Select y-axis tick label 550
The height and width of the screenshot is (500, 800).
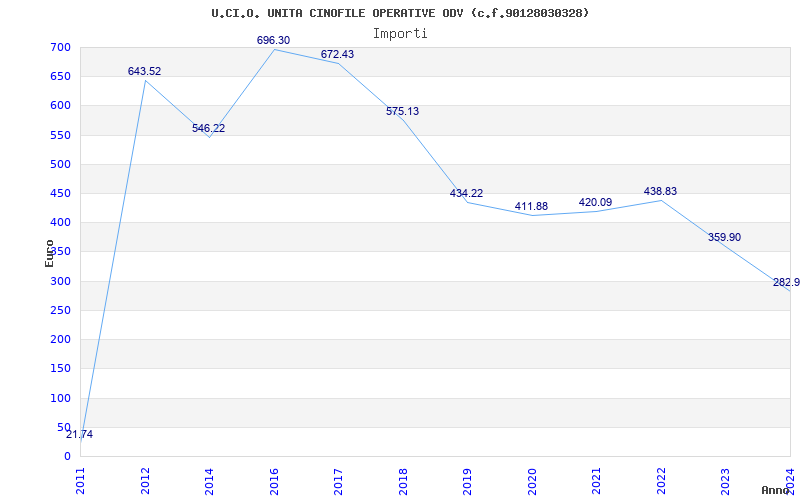click(61, 136)
